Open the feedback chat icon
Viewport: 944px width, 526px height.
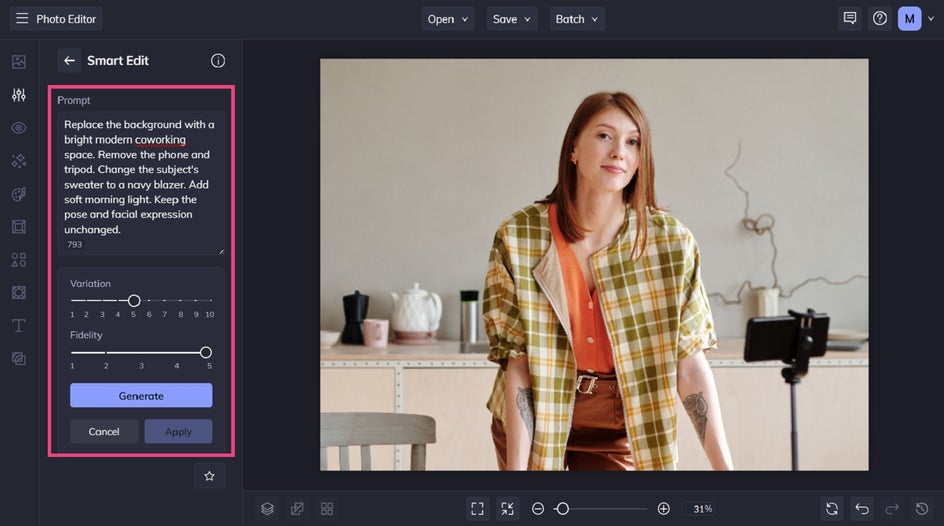point(849,19)
